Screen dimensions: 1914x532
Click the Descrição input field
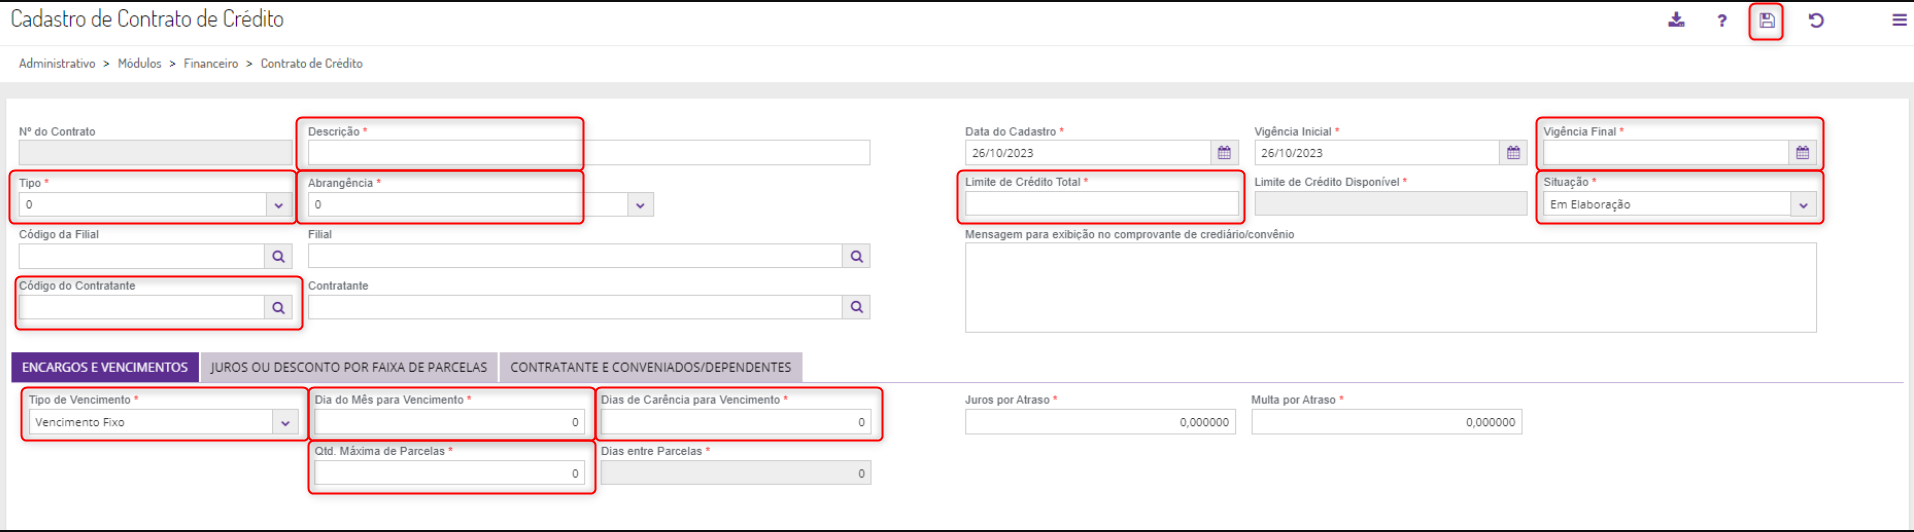click(x=588, y=153)
